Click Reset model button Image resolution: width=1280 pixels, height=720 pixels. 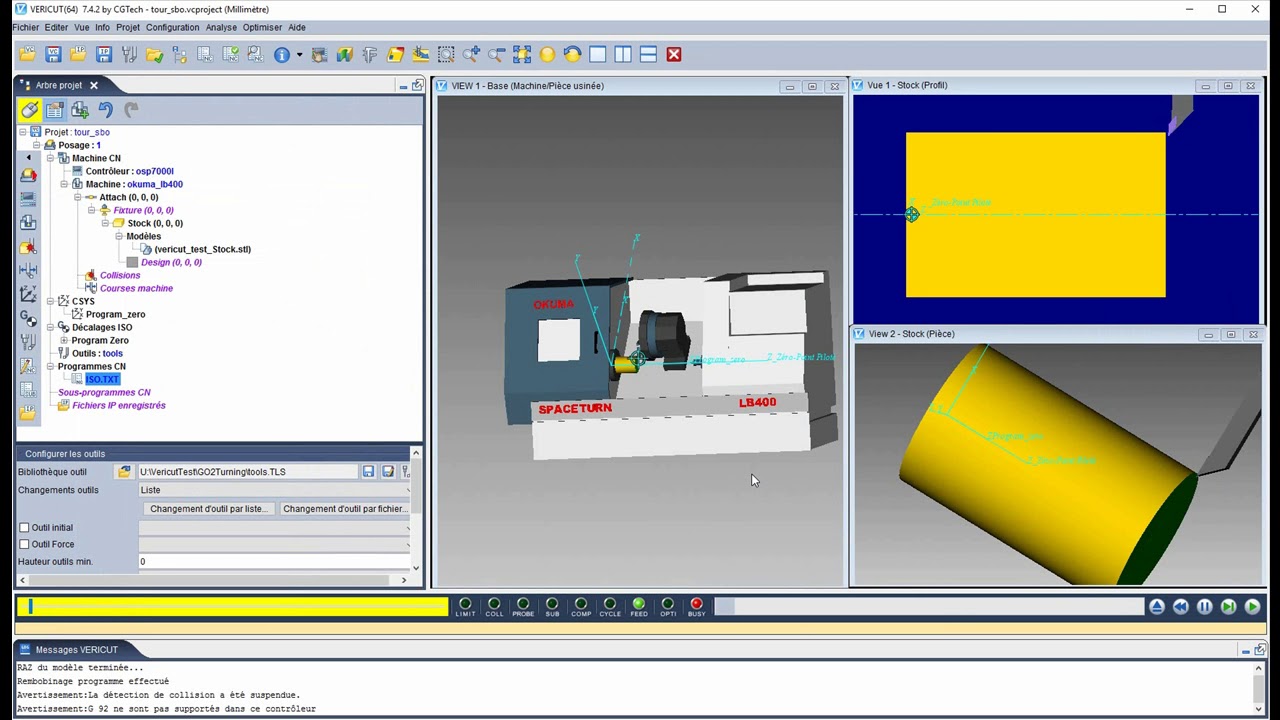point(1156,607)
